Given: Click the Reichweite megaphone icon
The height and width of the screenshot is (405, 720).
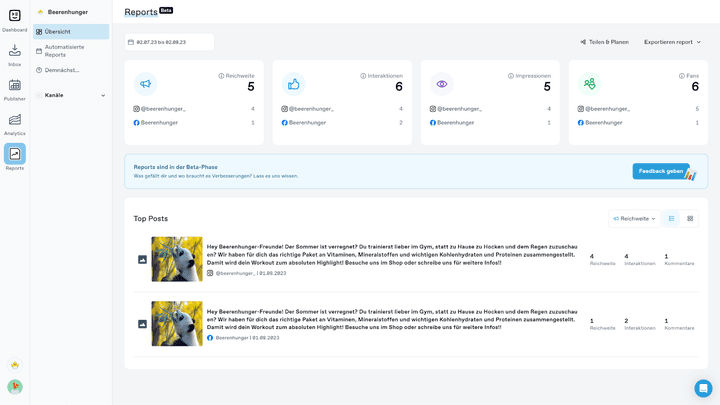Looking at the screenshot, I should click(146, 84).
